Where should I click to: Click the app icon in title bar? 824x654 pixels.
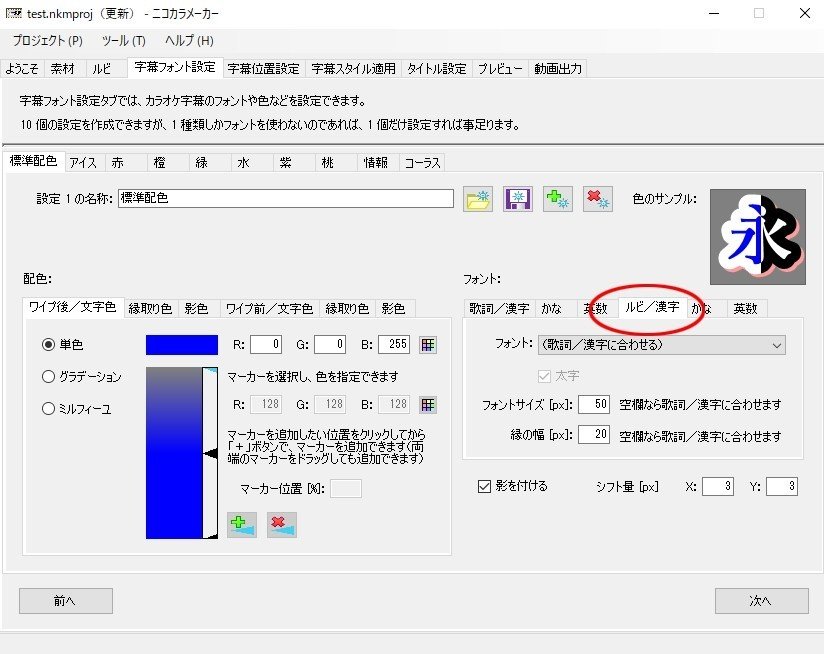coord(14,14)
